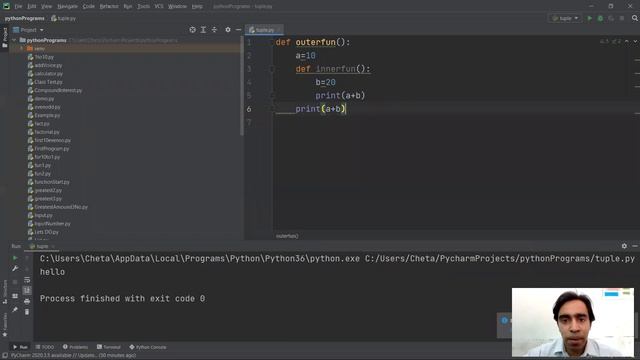Open Search Everywhere magnifier icon
640x360 pixels.
click(635, 18)
